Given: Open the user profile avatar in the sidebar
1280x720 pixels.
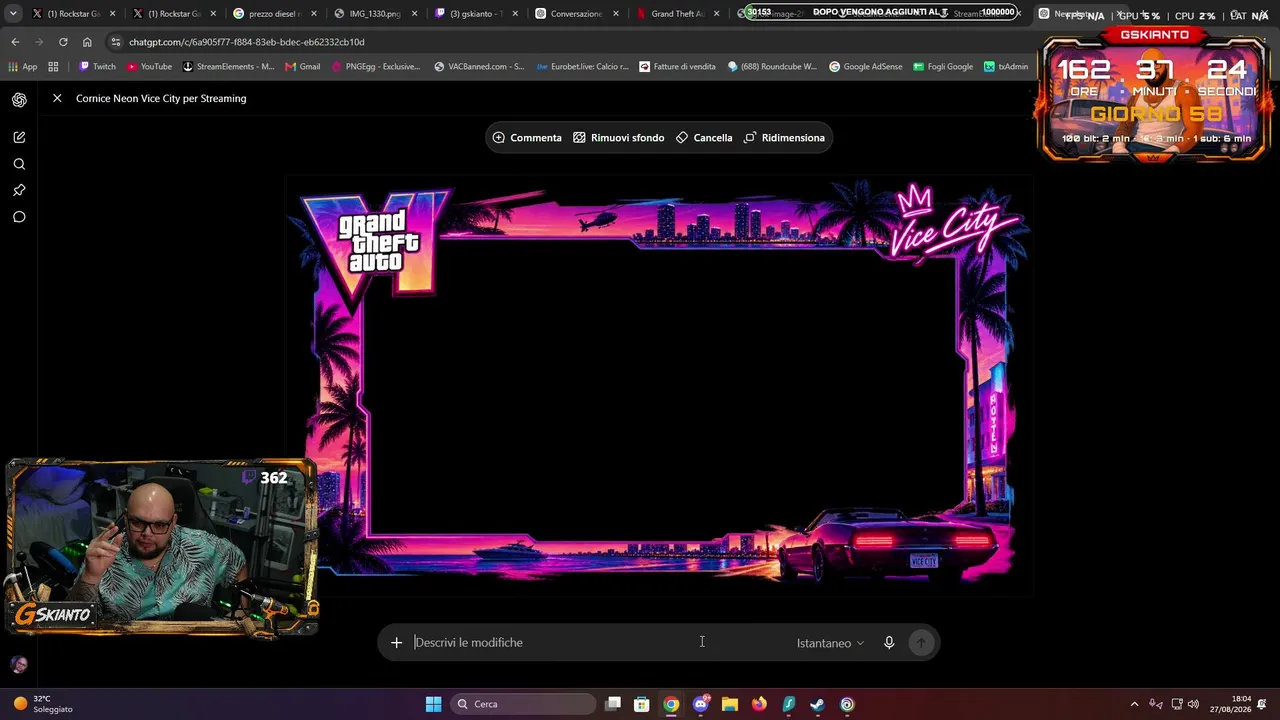Looking at the screenshot, I should point(19,664).
